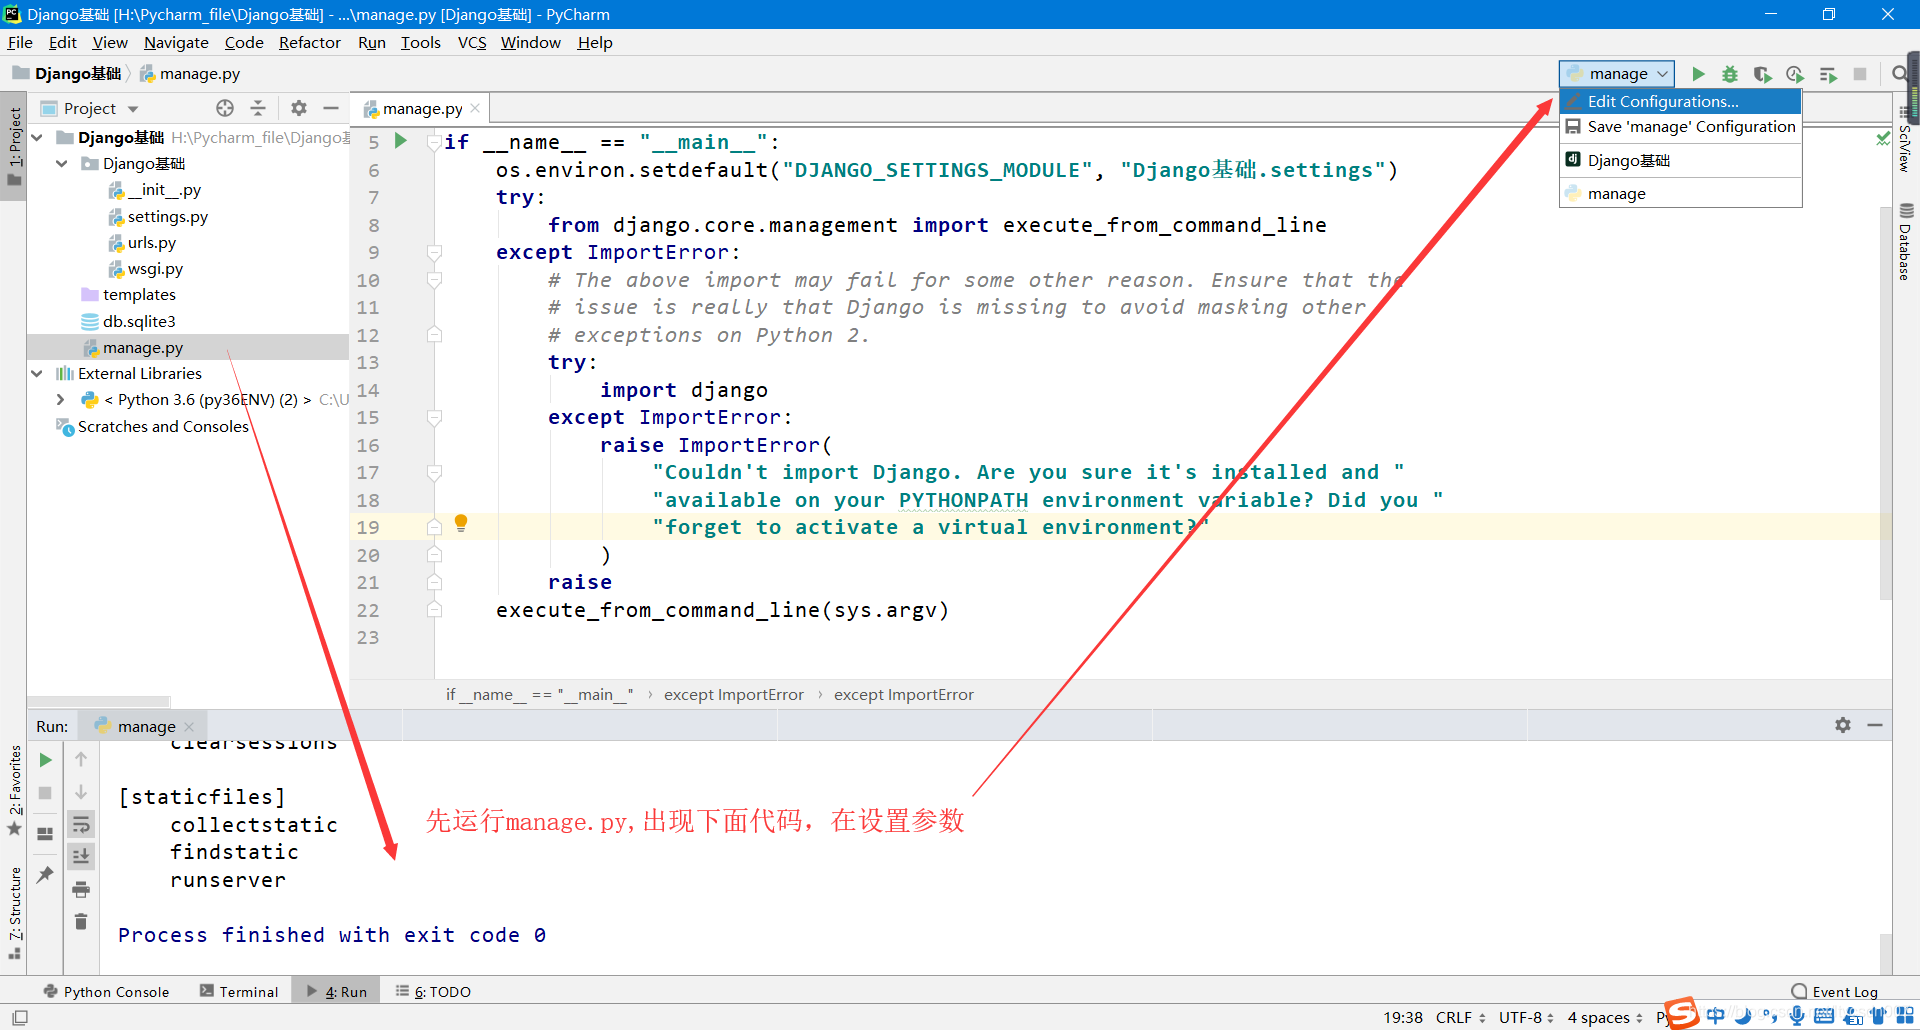Collapse the Django基础 root project node

37,137
